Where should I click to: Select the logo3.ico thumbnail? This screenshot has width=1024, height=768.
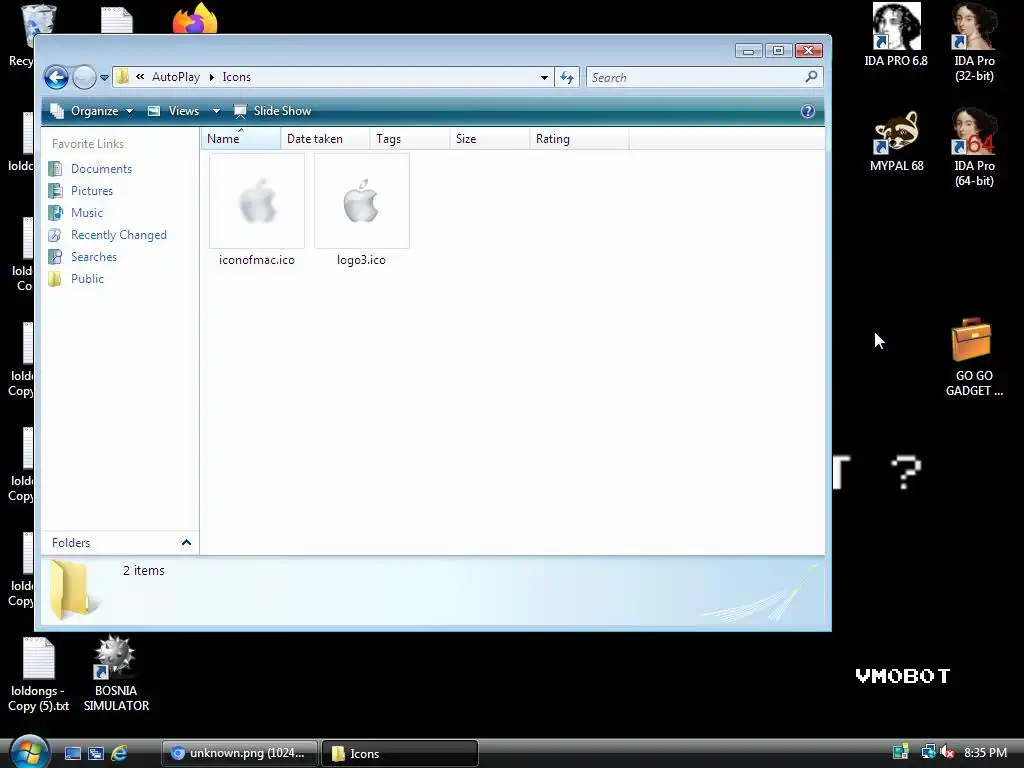(362, 201)
